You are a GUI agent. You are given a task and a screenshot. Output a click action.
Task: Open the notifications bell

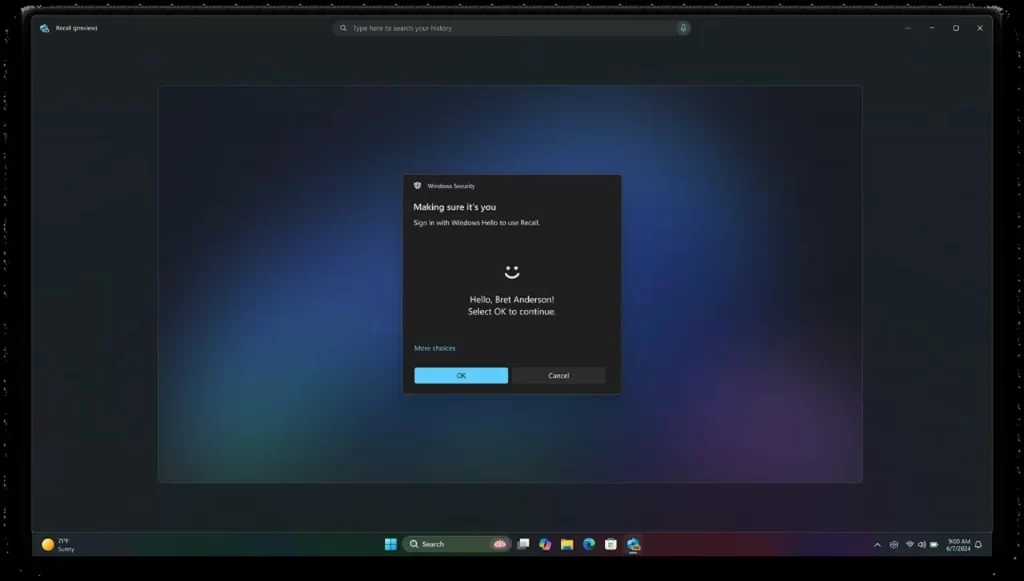(978, 545)
